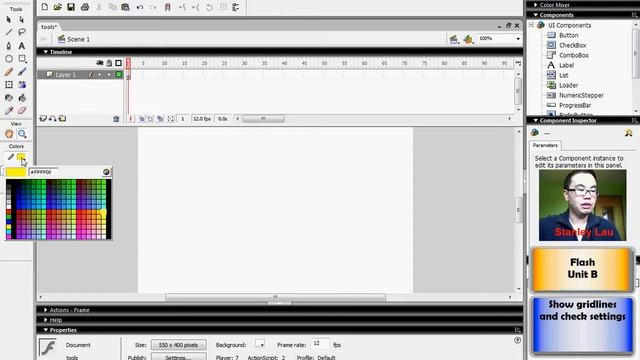The image size is (640, 360).
Task: Toggle Edit Multiple Frames button
Action: pos(160,119)
